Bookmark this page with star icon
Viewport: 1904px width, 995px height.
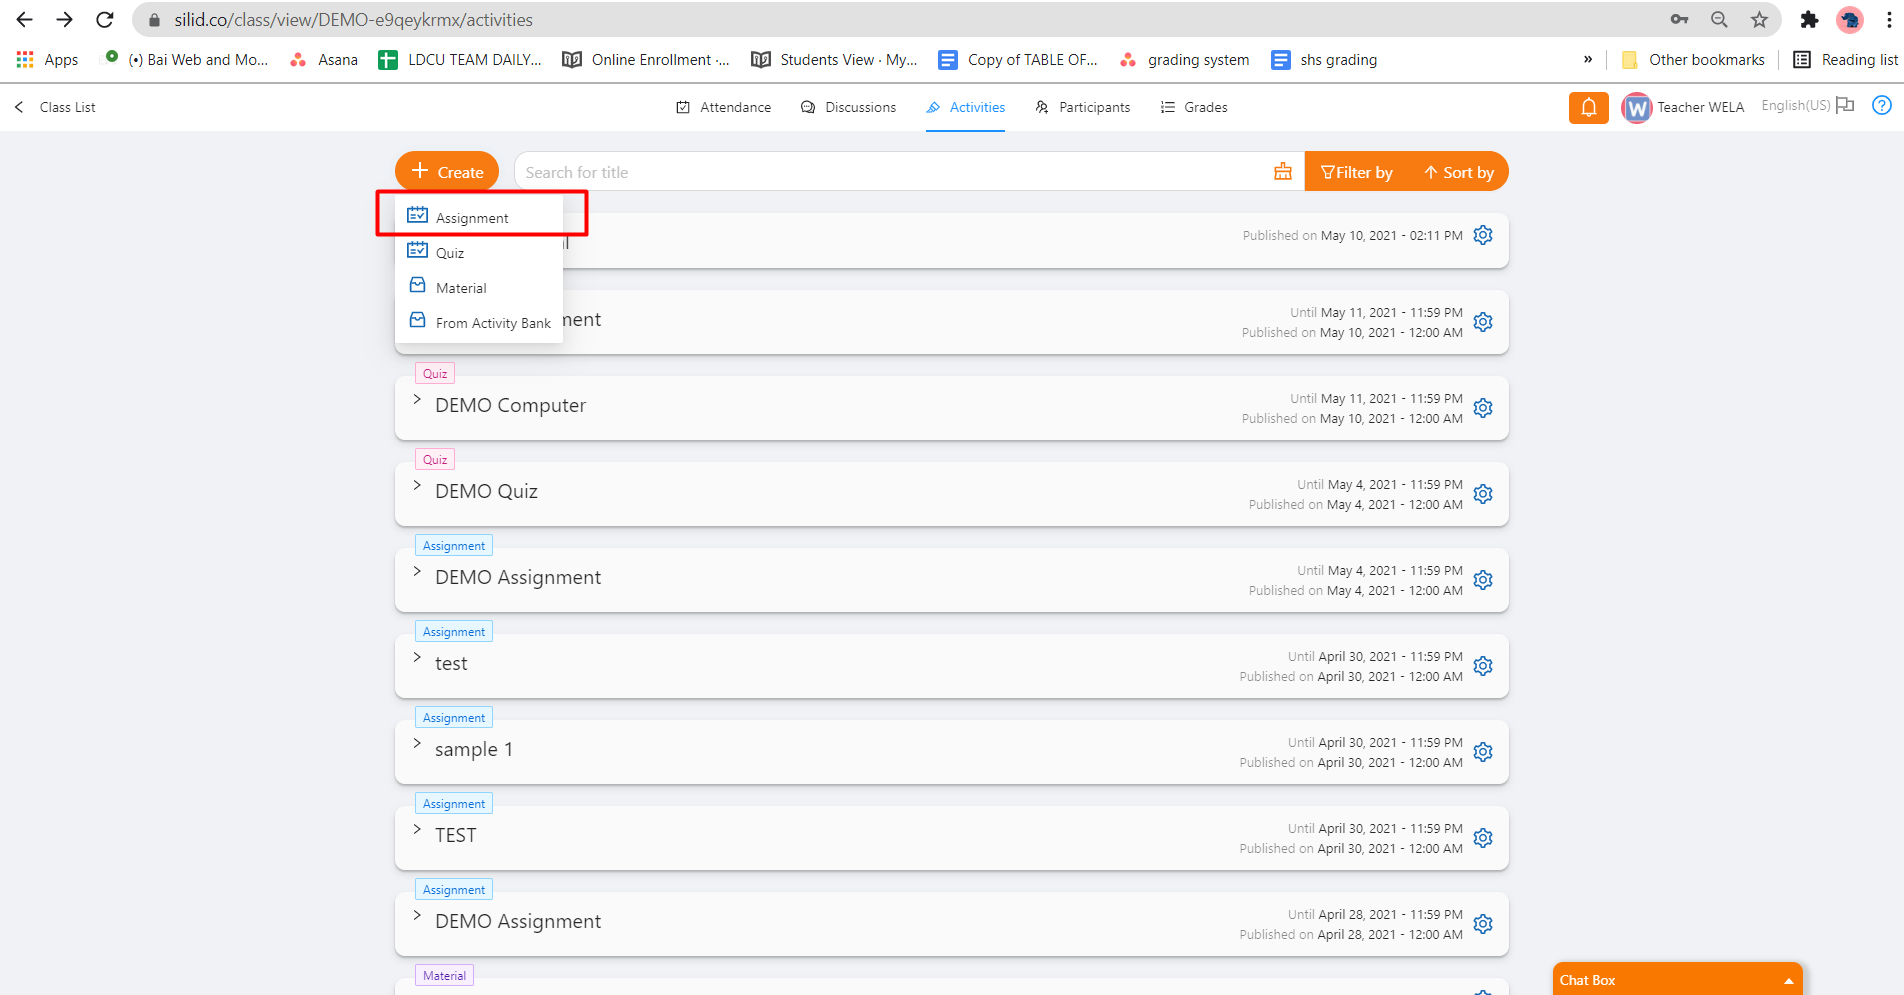[x=1759, y=20]
